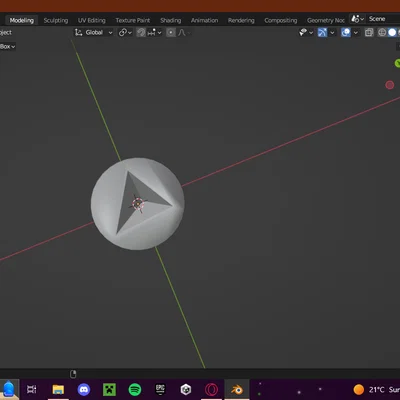The width and height of the screenshot is (400, 400).
Task: Open the Texture Paint workspace tab
Action: [133, 20]
